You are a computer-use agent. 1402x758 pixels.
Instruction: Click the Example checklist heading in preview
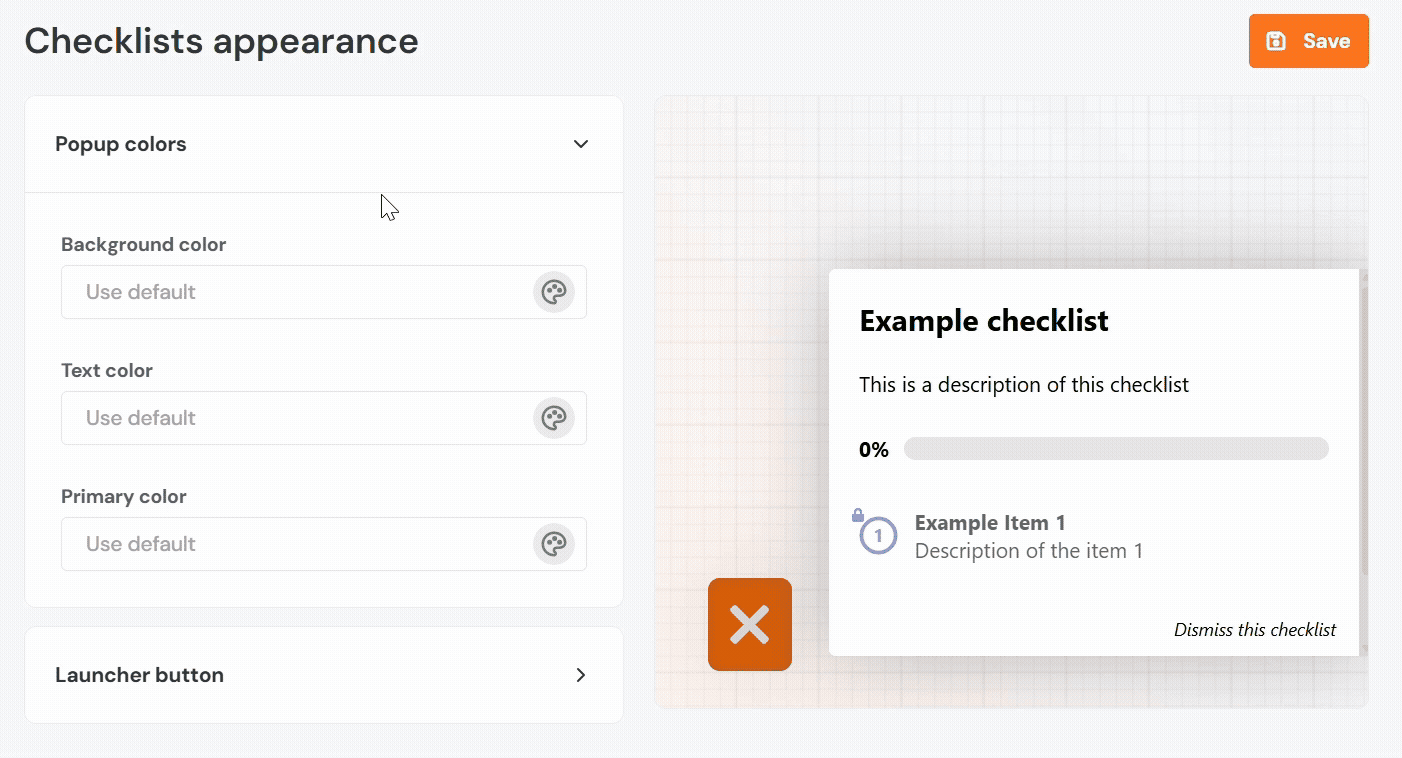(984, 321)
